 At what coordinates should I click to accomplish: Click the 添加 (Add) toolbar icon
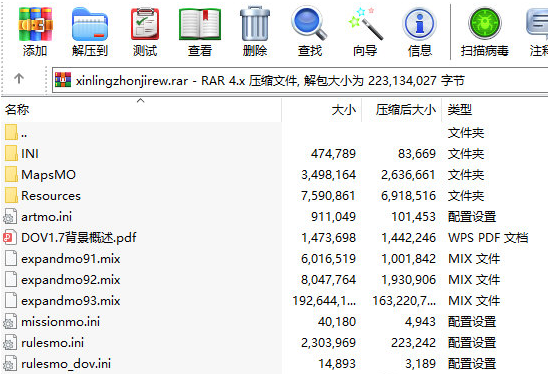click(x=35, y=25)
